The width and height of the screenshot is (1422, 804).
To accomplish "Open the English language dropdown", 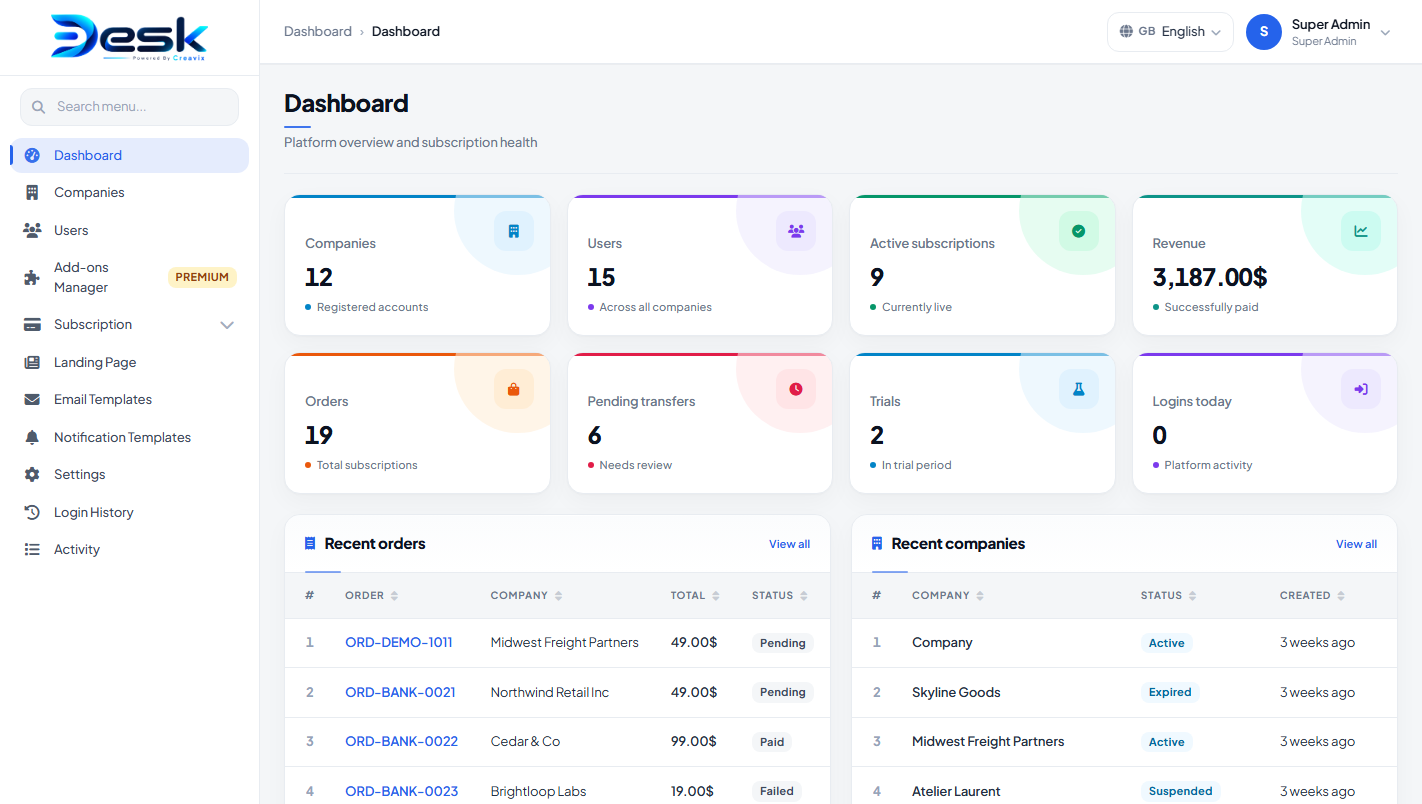I will 1170,32.
